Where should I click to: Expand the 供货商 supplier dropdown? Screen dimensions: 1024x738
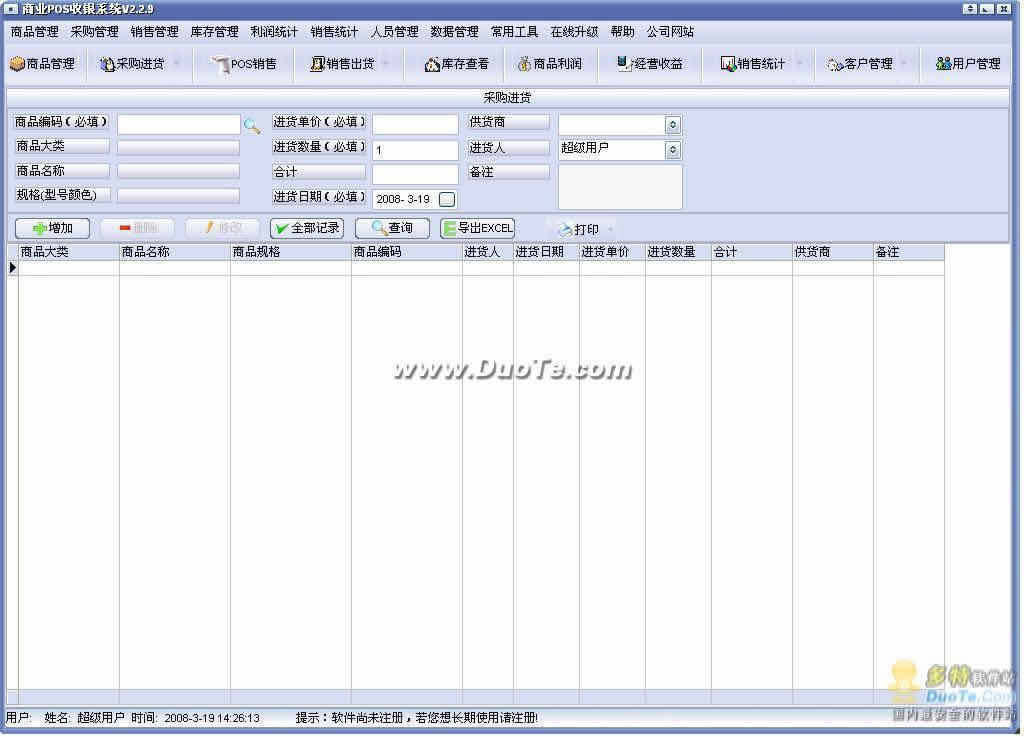pyautogui.click(x=673, y=125)
